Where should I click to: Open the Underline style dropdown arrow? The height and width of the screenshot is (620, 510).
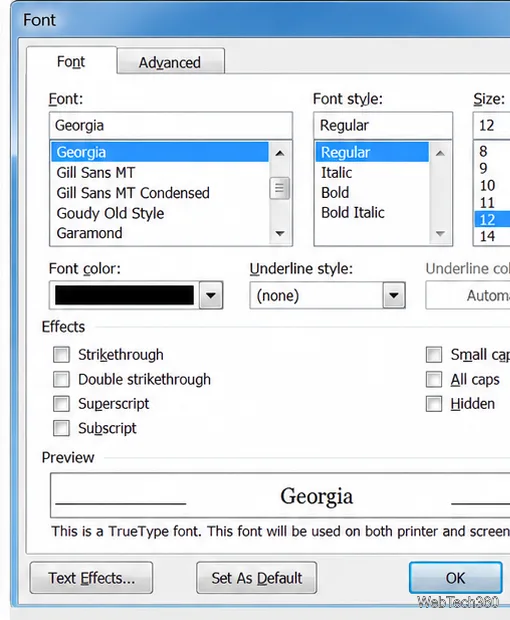(x=394, y=295)
